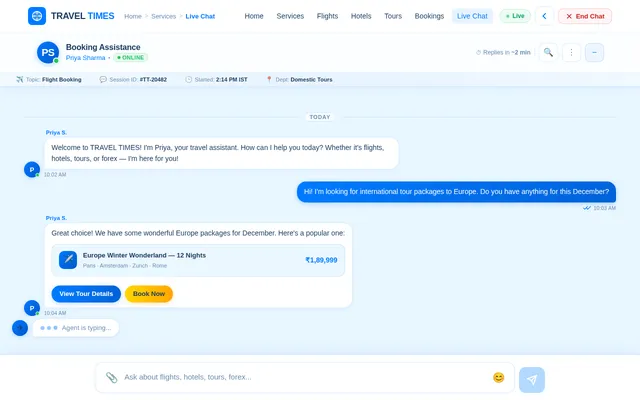
Task: Click the P avatar beside 10:02 AM
Action: (x=32, y=169)
